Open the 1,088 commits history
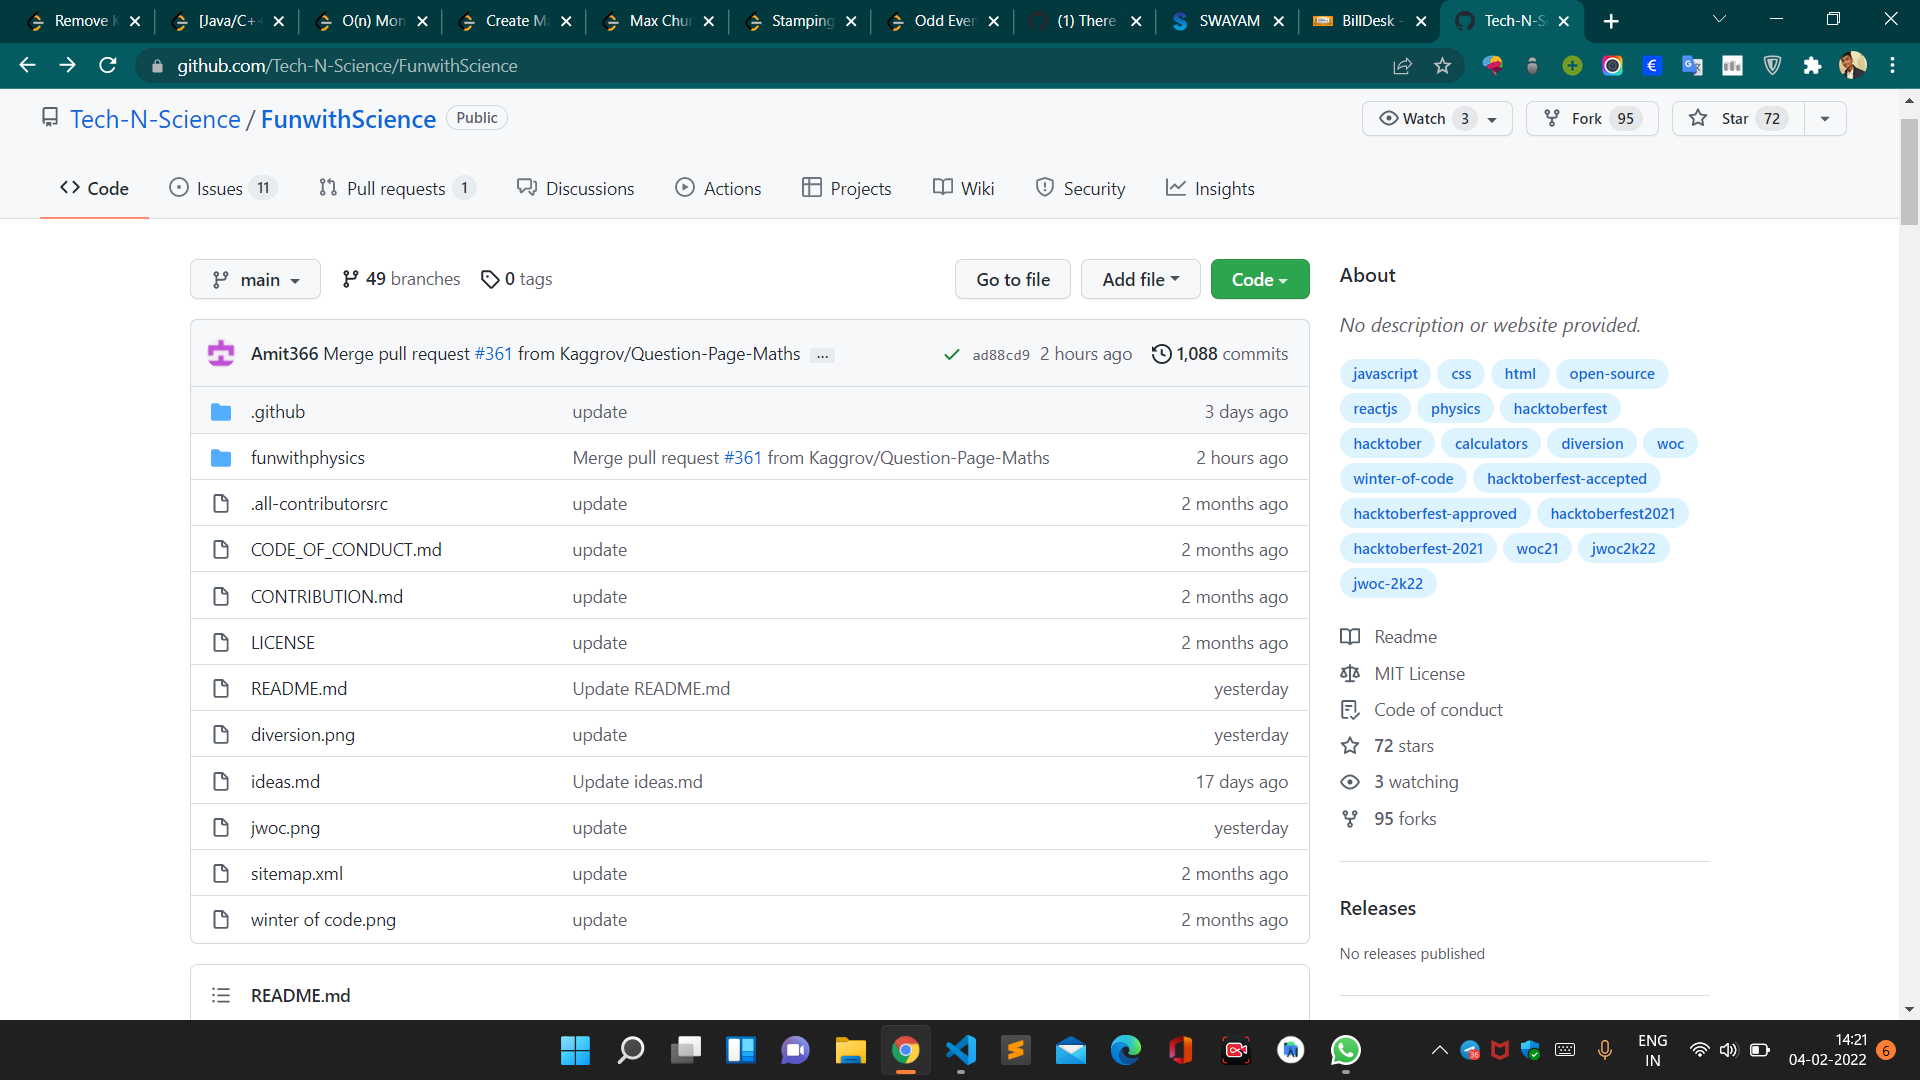The height and width of the screenshot is (1080, 1920). [x=1220, y=354]
